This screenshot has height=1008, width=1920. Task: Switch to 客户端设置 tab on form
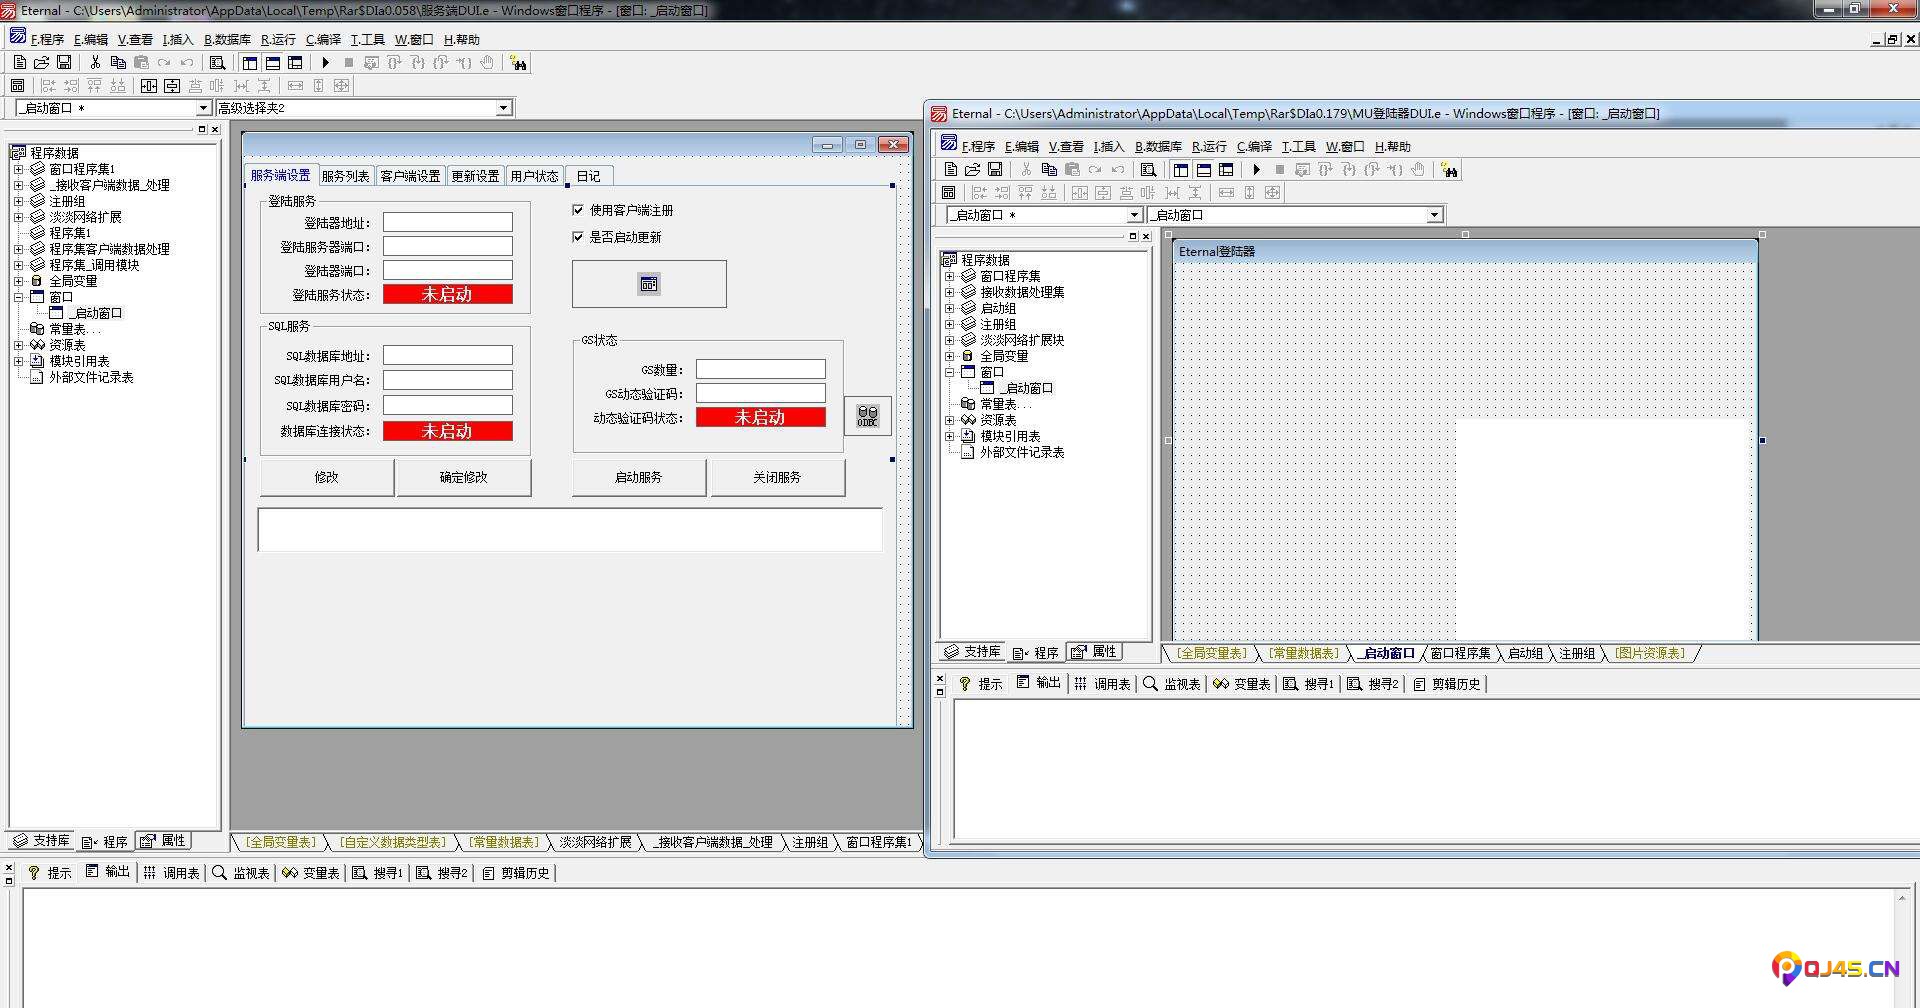[x=410, y=176]
